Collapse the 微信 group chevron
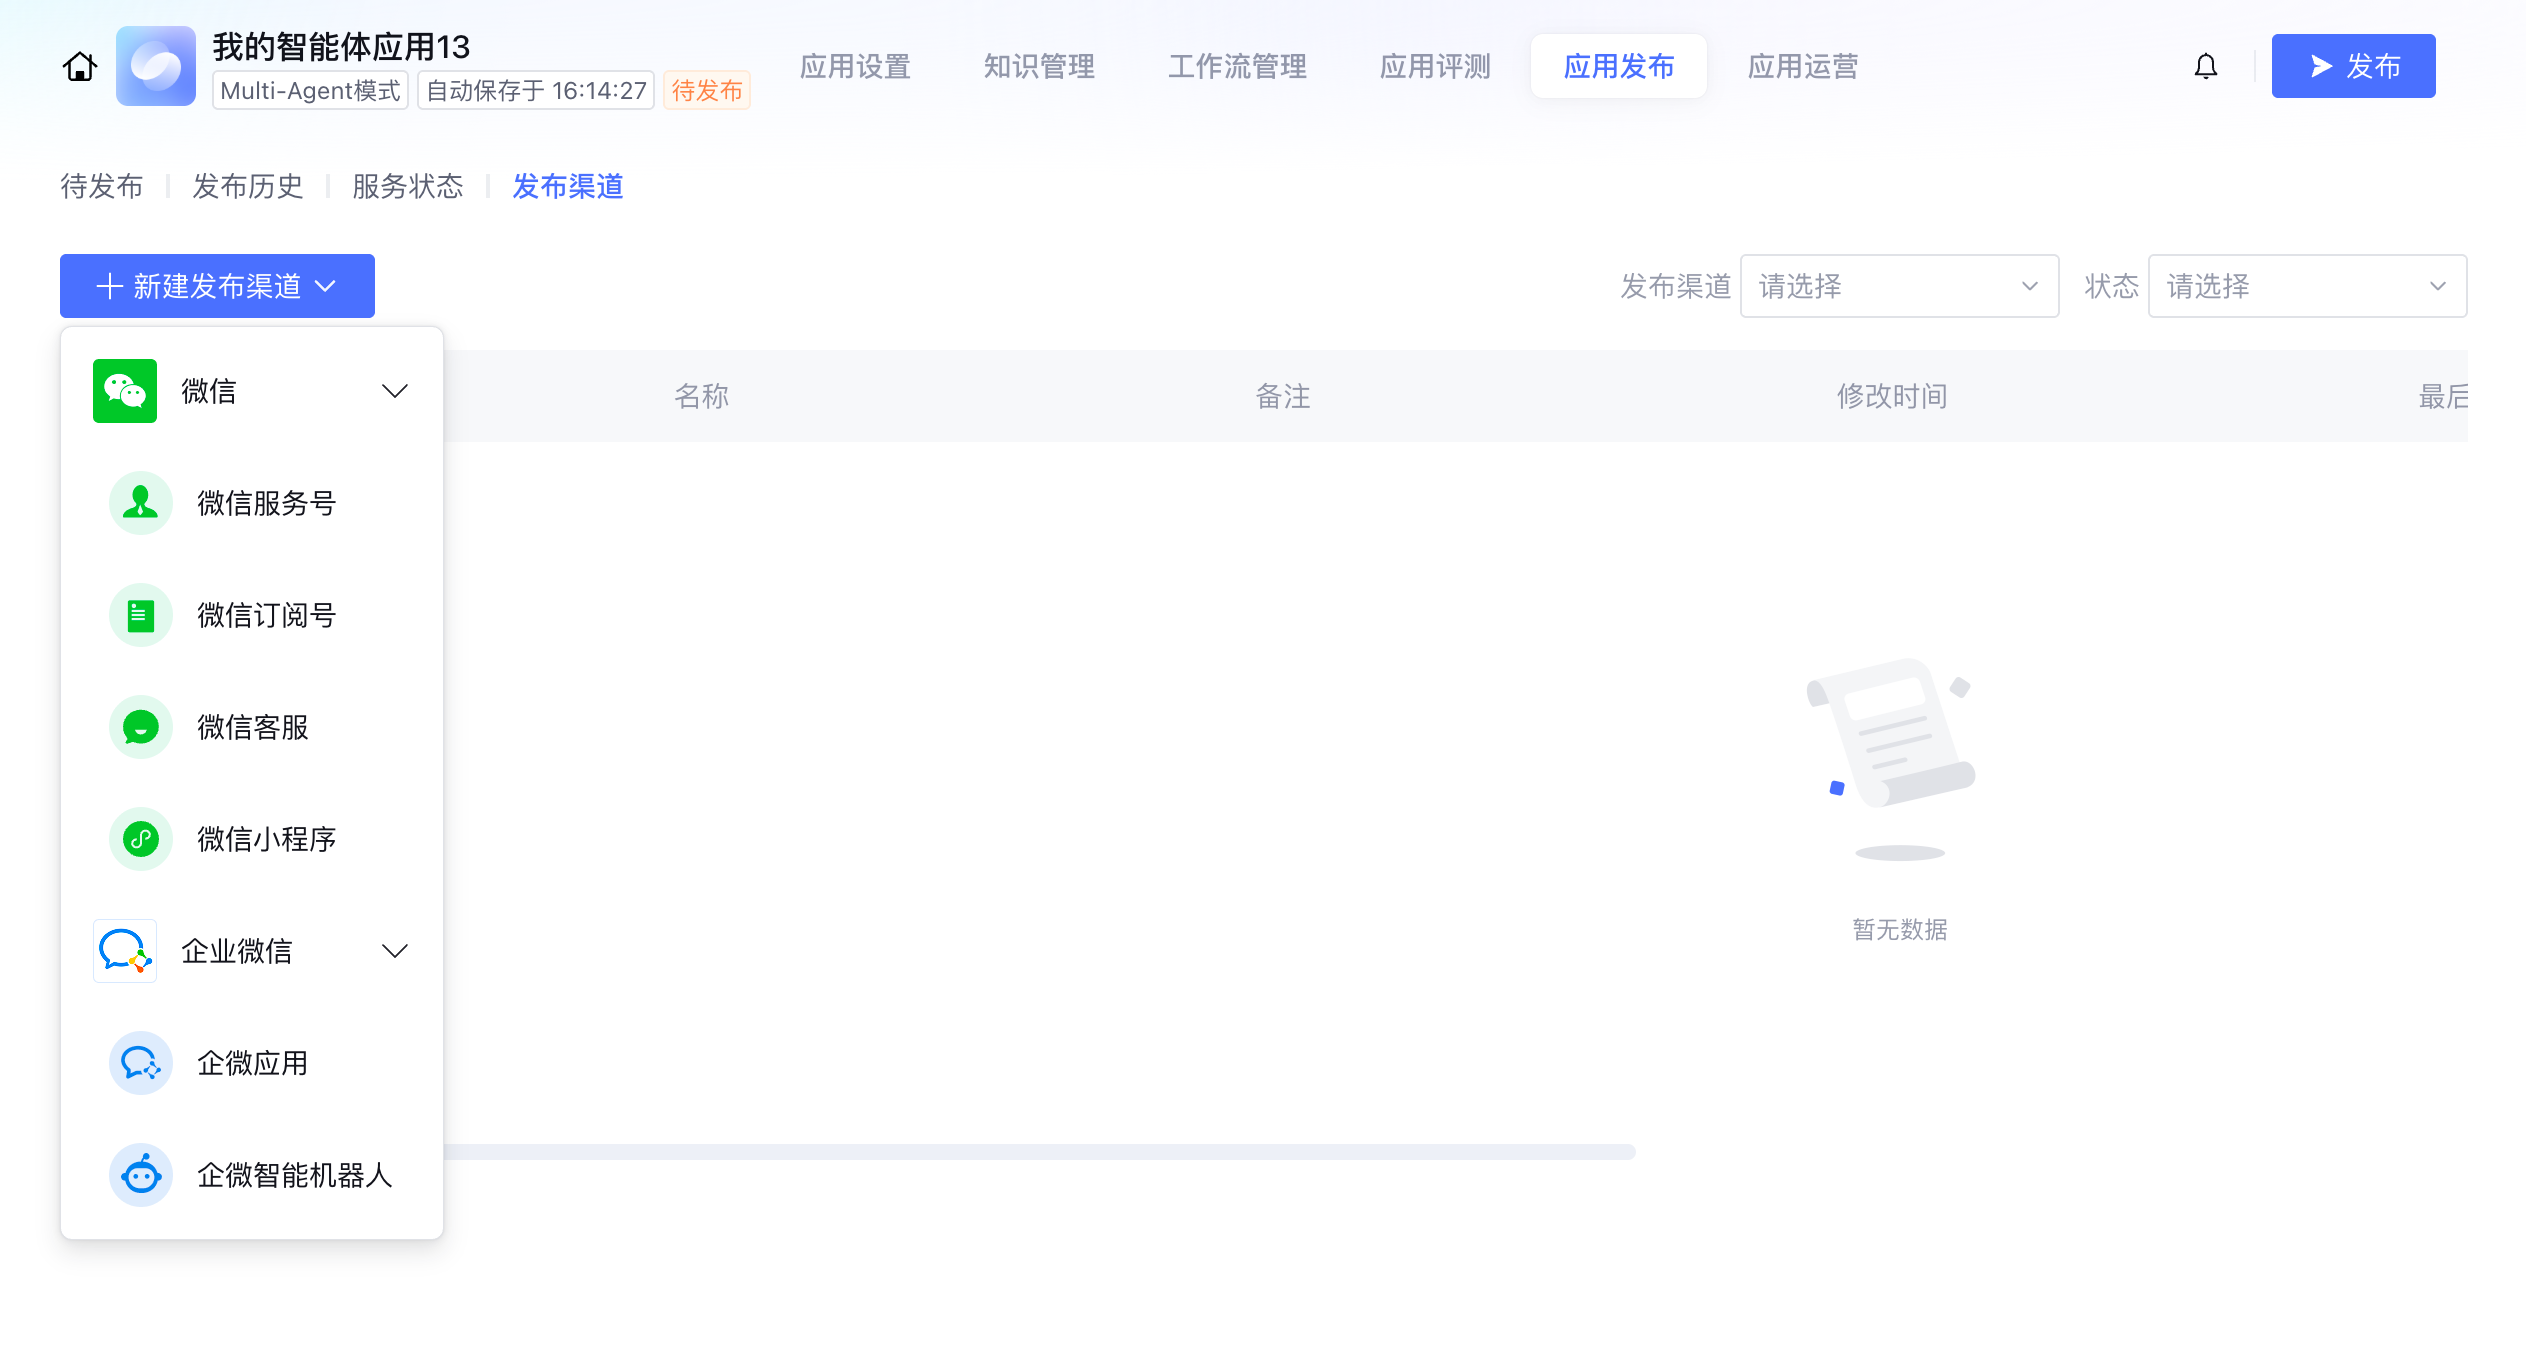The height and width of the screenshot is (1348, 2526). [x=395, y=391]
